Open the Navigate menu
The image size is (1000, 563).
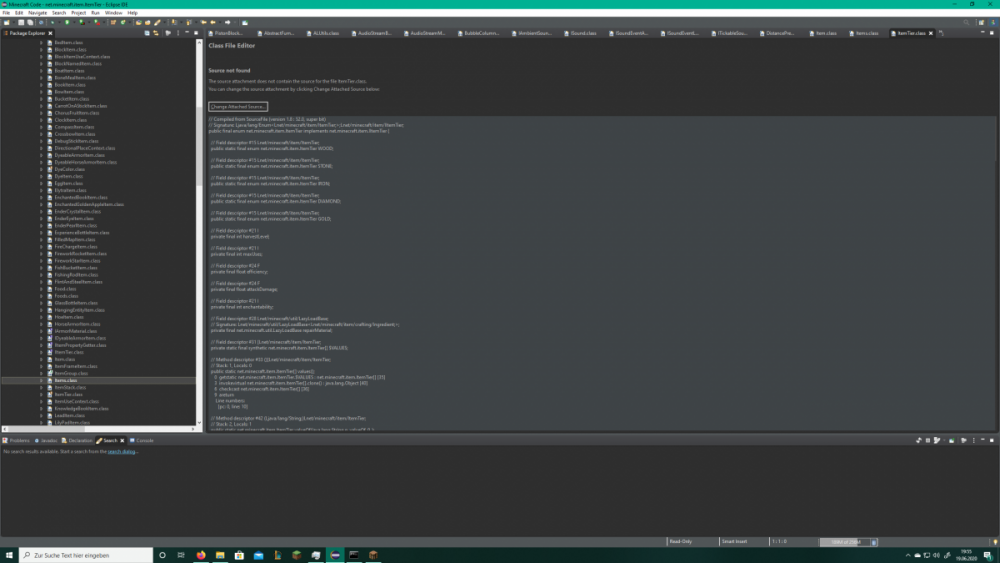coord(37,12)
